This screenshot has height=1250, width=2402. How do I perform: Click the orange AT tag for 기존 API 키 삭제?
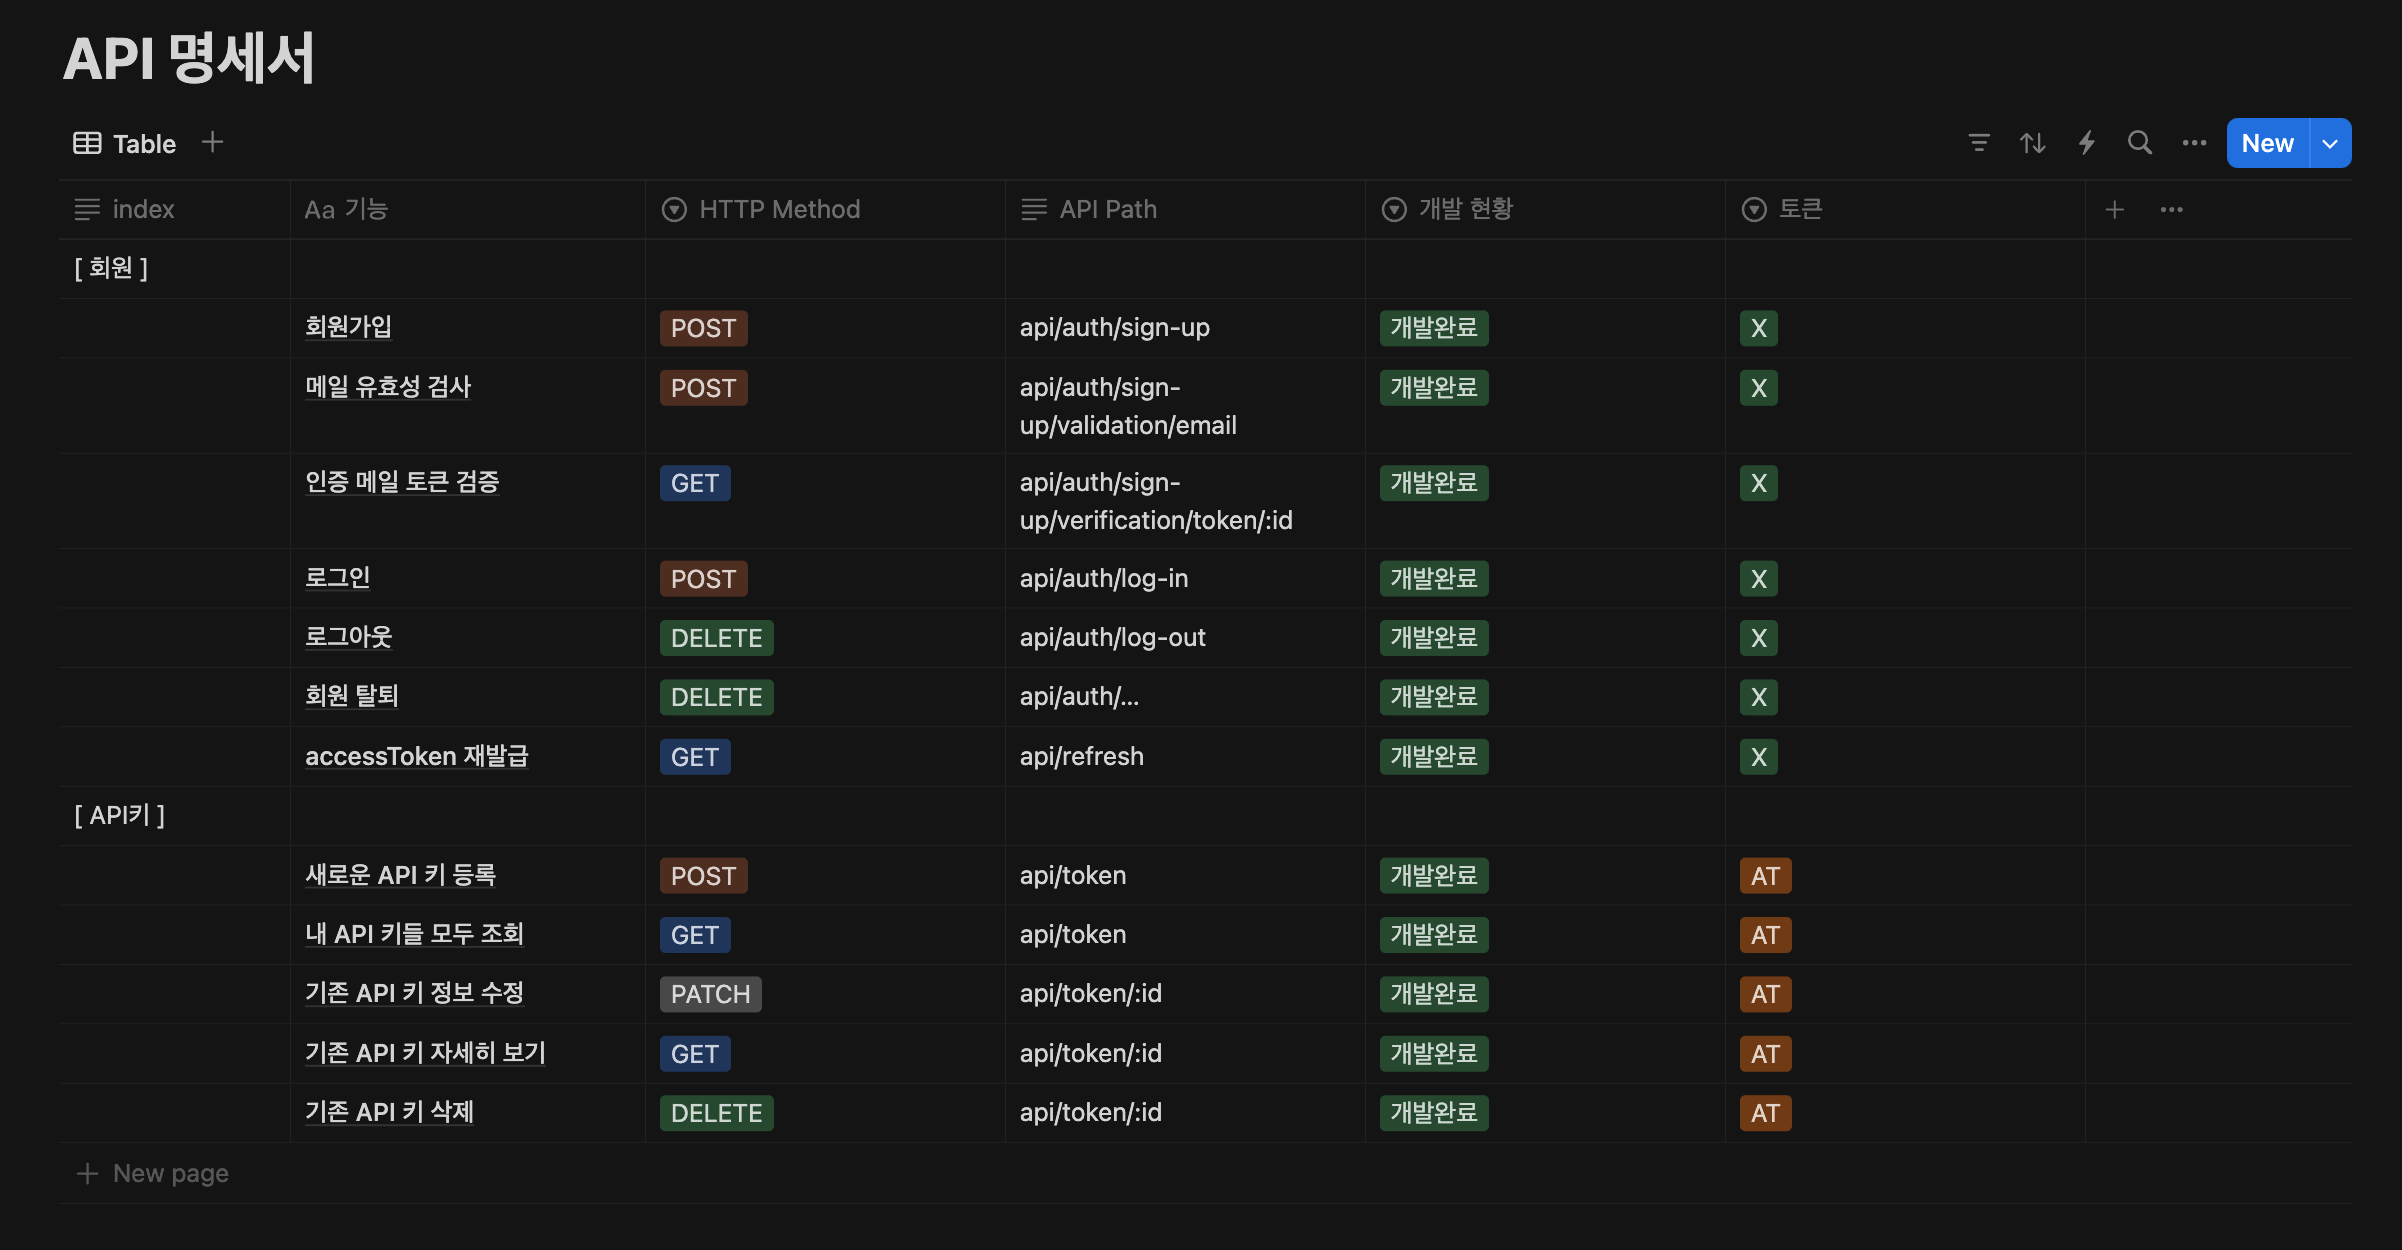pos(1765,1113)
